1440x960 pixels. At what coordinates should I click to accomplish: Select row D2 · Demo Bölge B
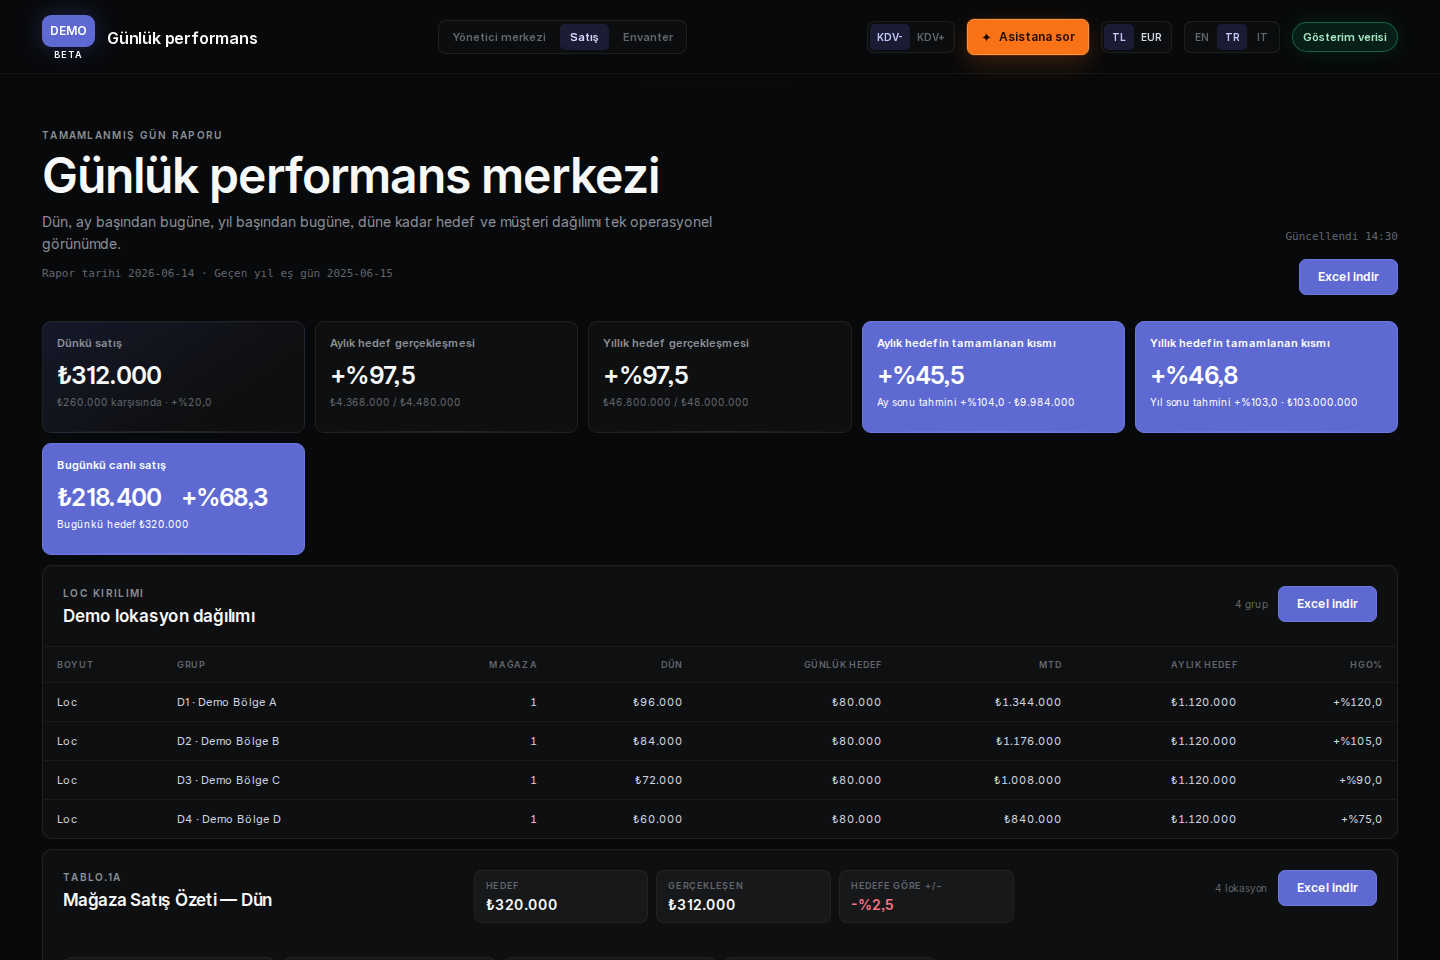[720, 741]
